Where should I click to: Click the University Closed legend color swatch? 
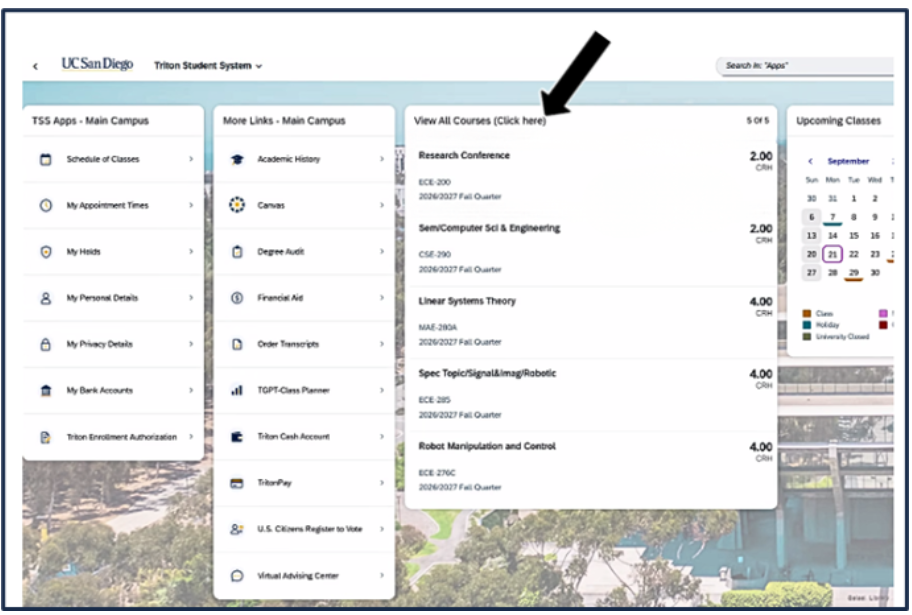point(807,336)
